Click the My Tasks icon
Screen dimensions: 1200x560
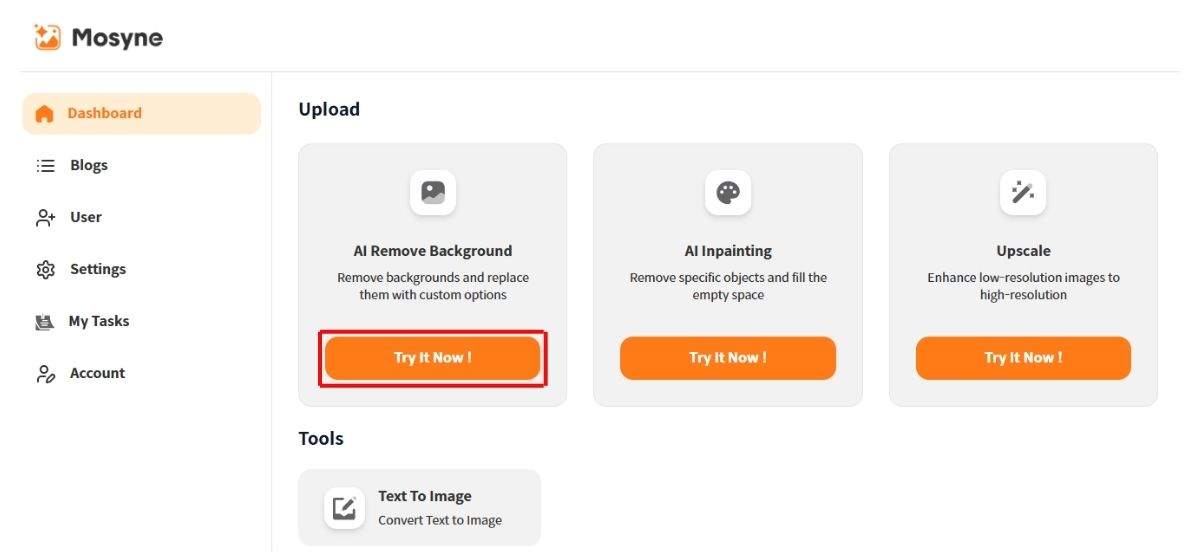[44, 322]
